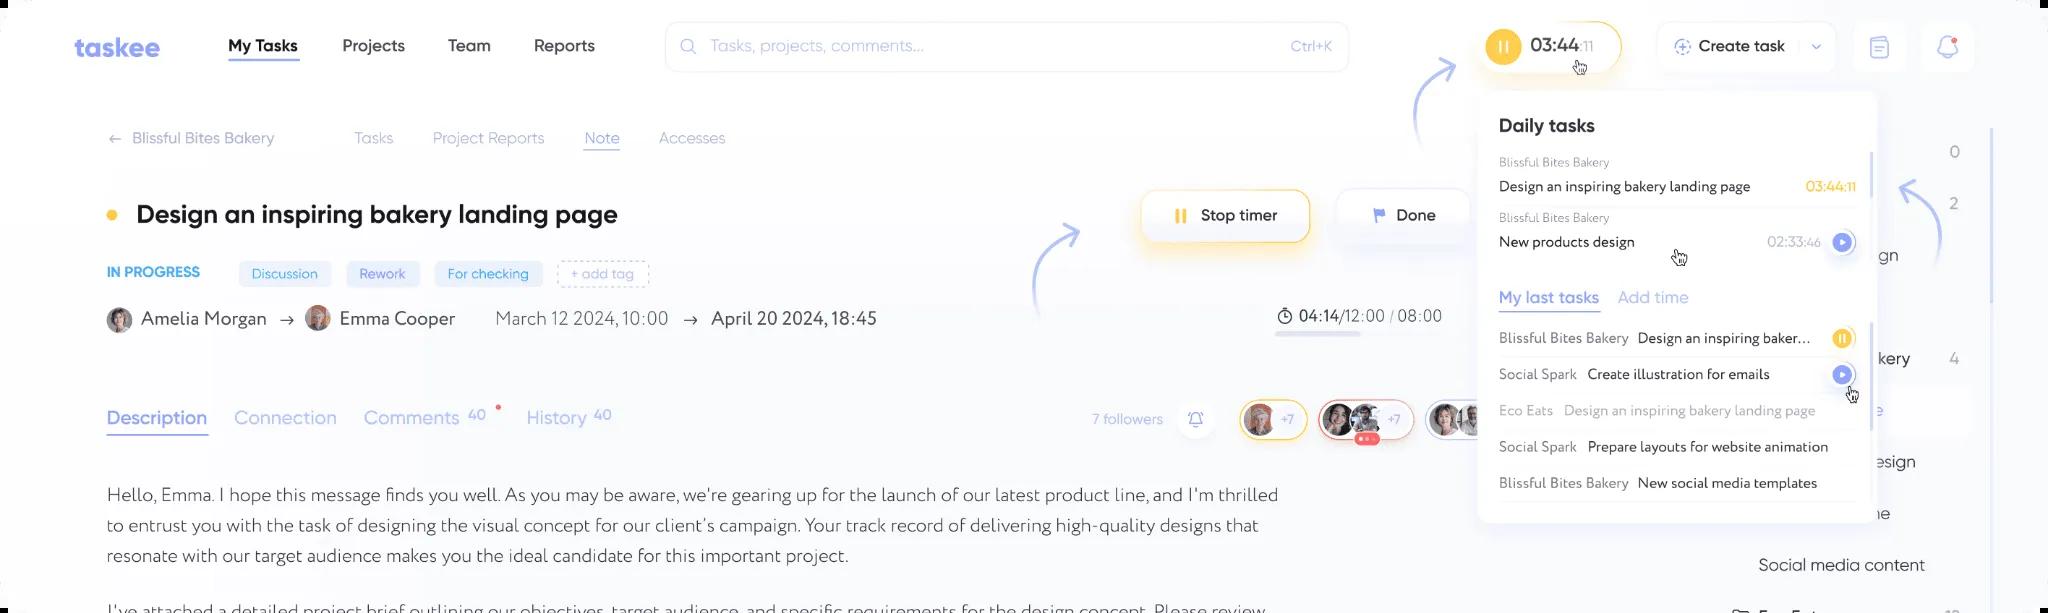Click the add tag option

click(x=602, y=274)
